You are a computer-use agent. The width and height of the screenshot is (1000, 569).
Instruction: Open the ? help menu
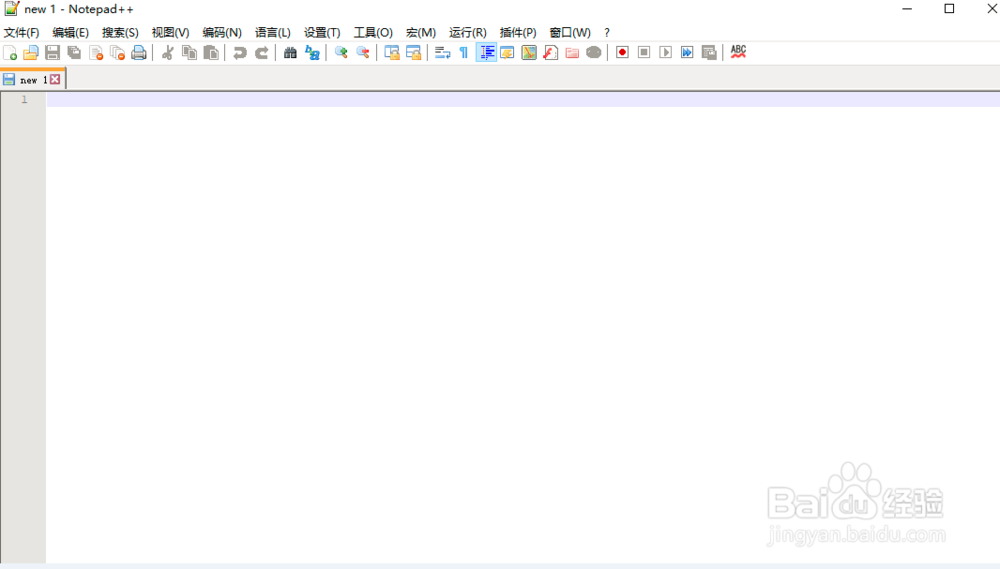click(x=607, y=33)
